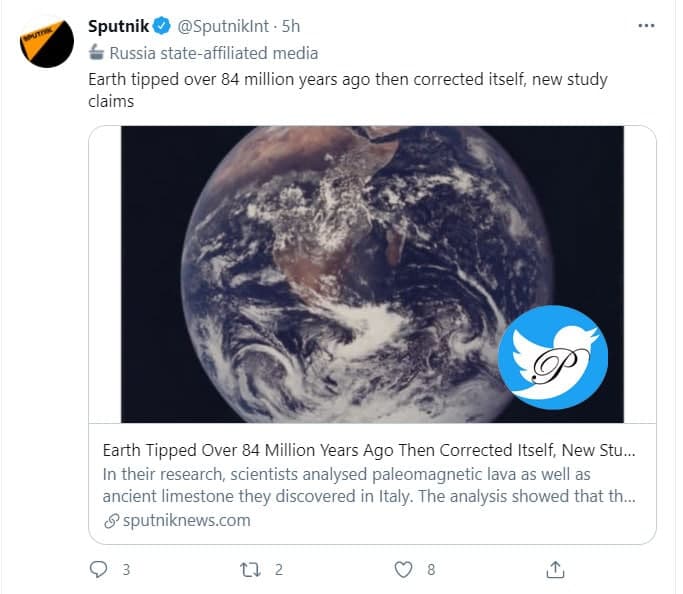The height and width of the screenshot is (594, 683).
Task: Click the blue verified badge
Action: (x=162, y=26)
